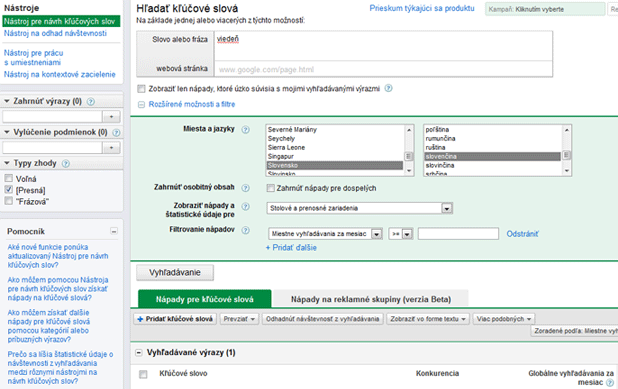Open Stolové a prenosné zariadenia dropdown
The width and height of the screenshot is (618, 389).
pyautogui.click(x=359, y=208)
